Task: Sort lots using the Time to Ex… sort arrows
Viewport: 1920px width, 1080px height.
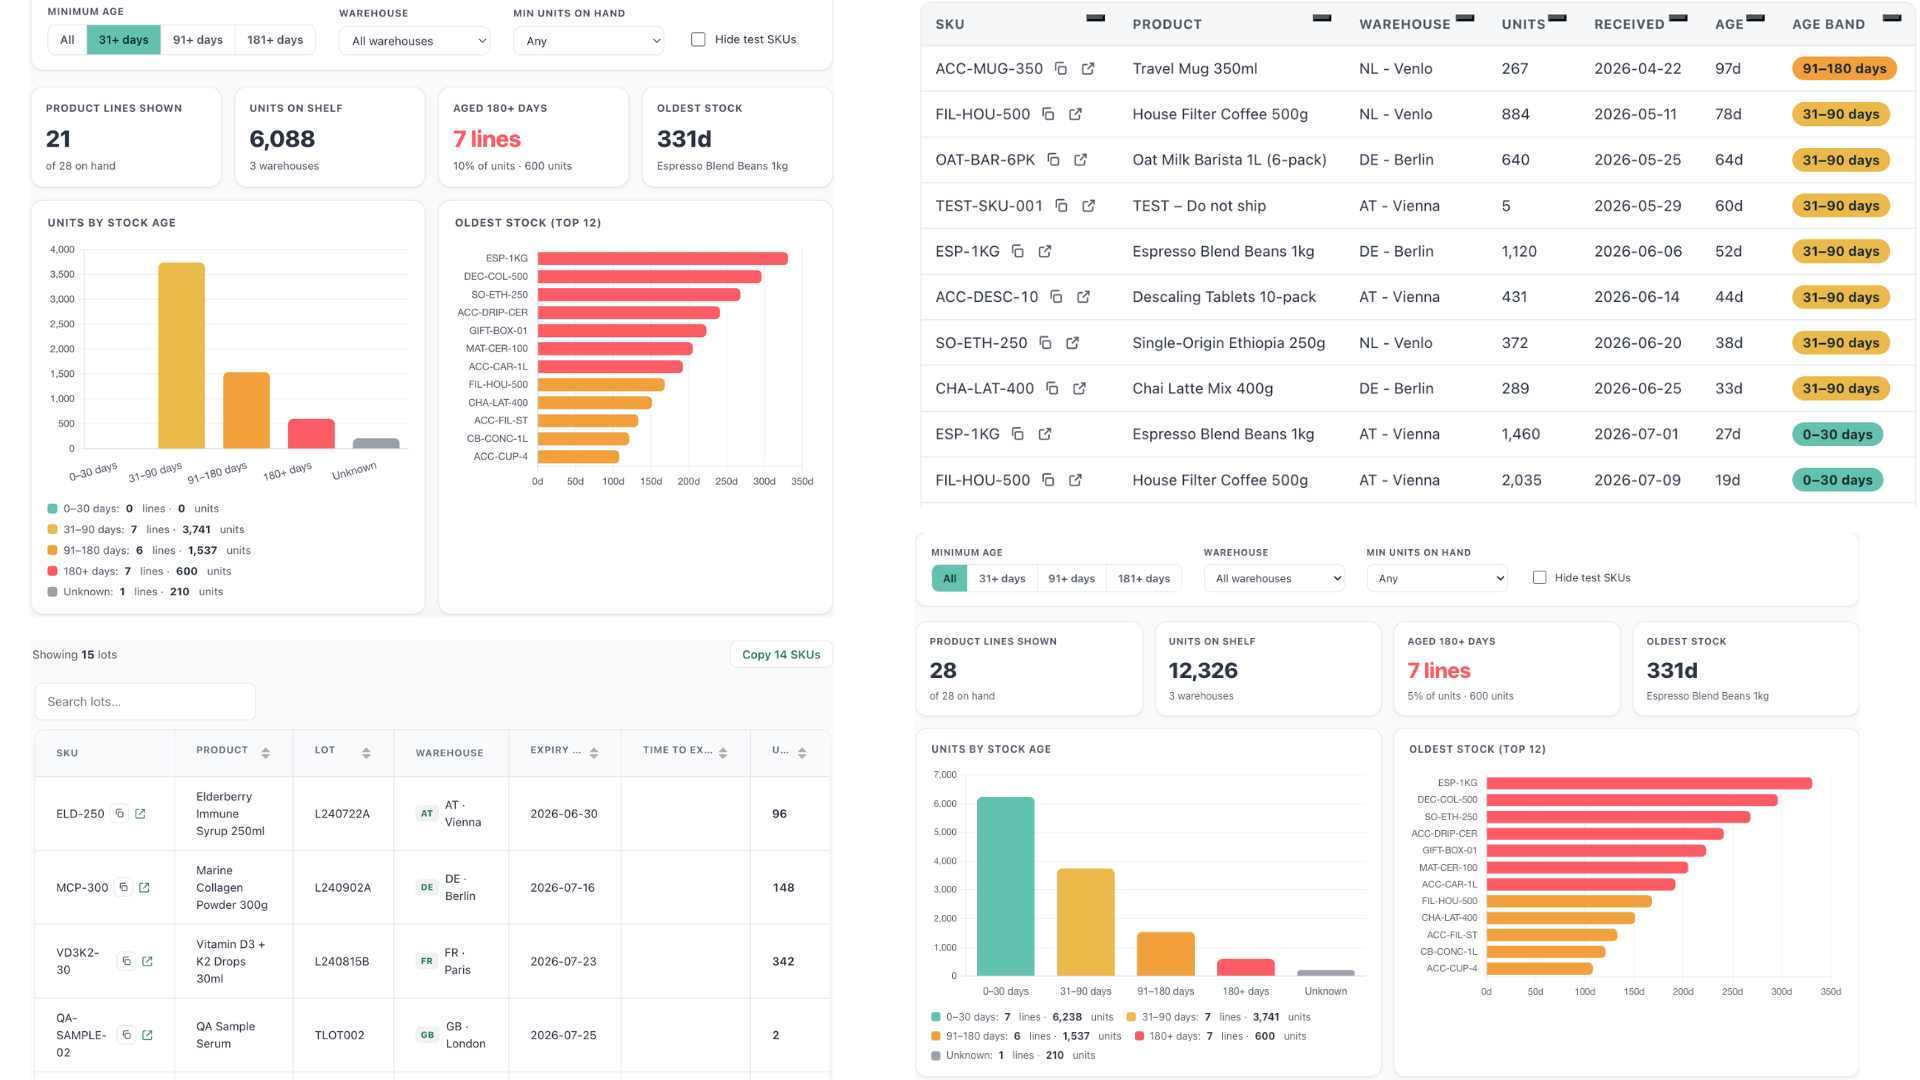Action: point(723,753)
